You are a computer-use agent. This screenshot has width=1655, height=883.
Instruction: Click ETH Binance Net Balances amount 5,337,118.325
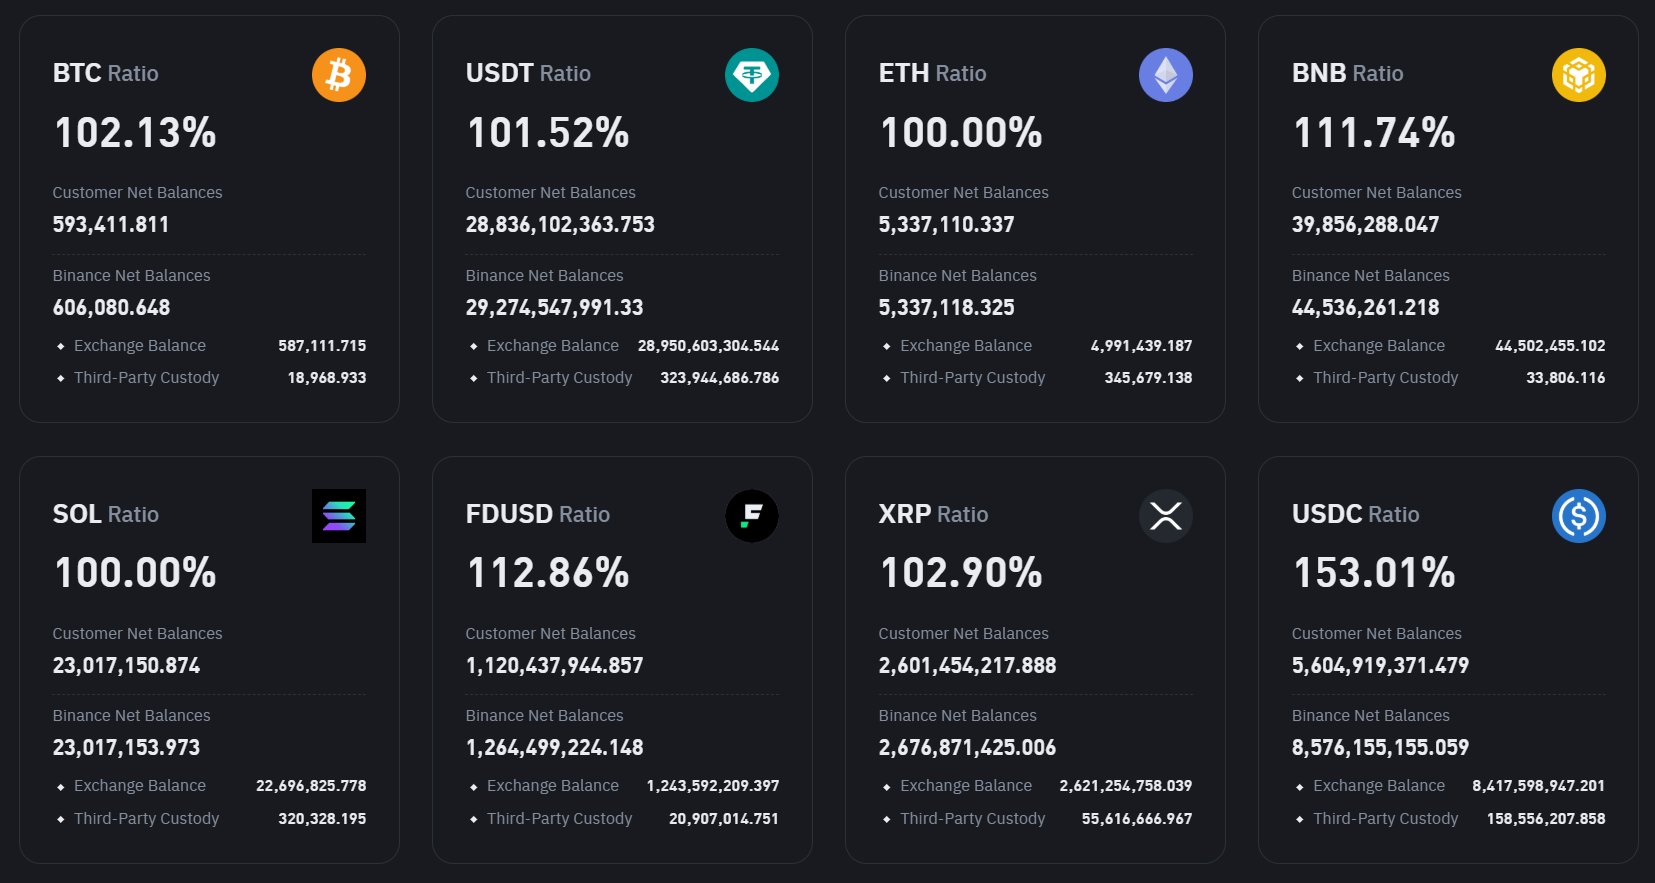946,308
